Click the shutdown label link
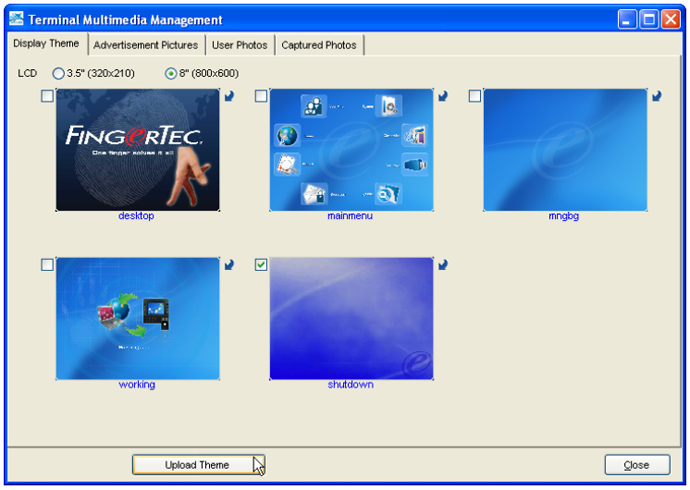Image resolution: width=690 pixels, height=490 pixels. (x=351, y=385)
